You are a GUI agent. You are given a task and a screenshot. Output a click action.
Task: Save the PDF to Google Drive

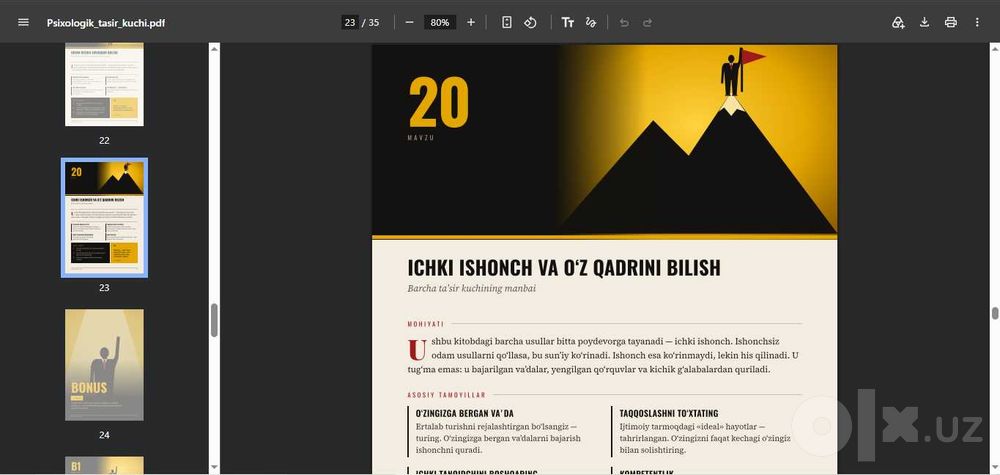click(x=898, y=22)
